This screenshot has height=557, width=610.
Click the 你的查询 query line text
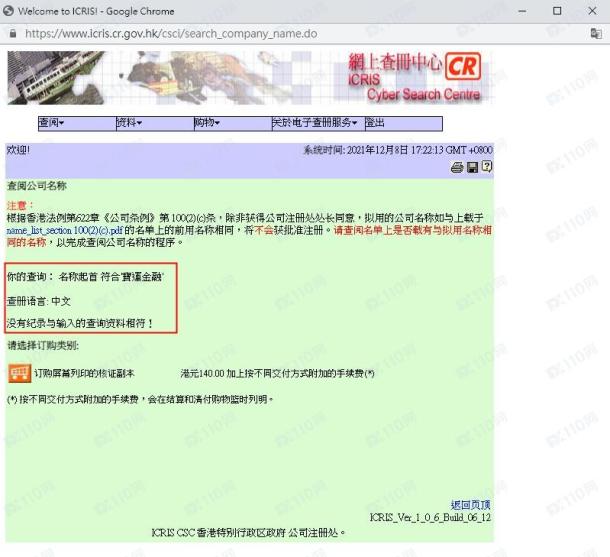pyautogui.click(x=86, y=277)
